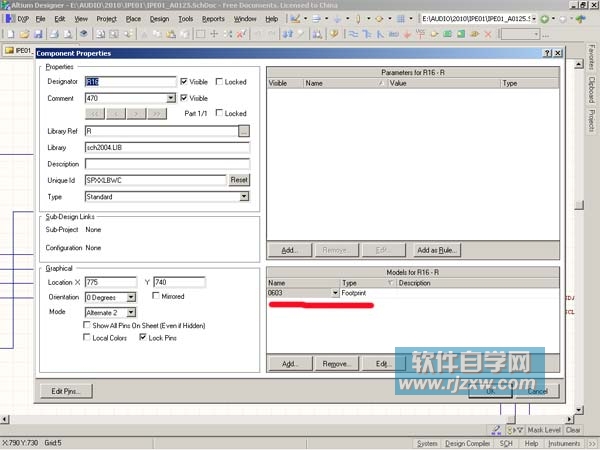Viewport: 600px width, 450px height.
Task: Click the dialog help question-mark button
Action: point(548,53)
